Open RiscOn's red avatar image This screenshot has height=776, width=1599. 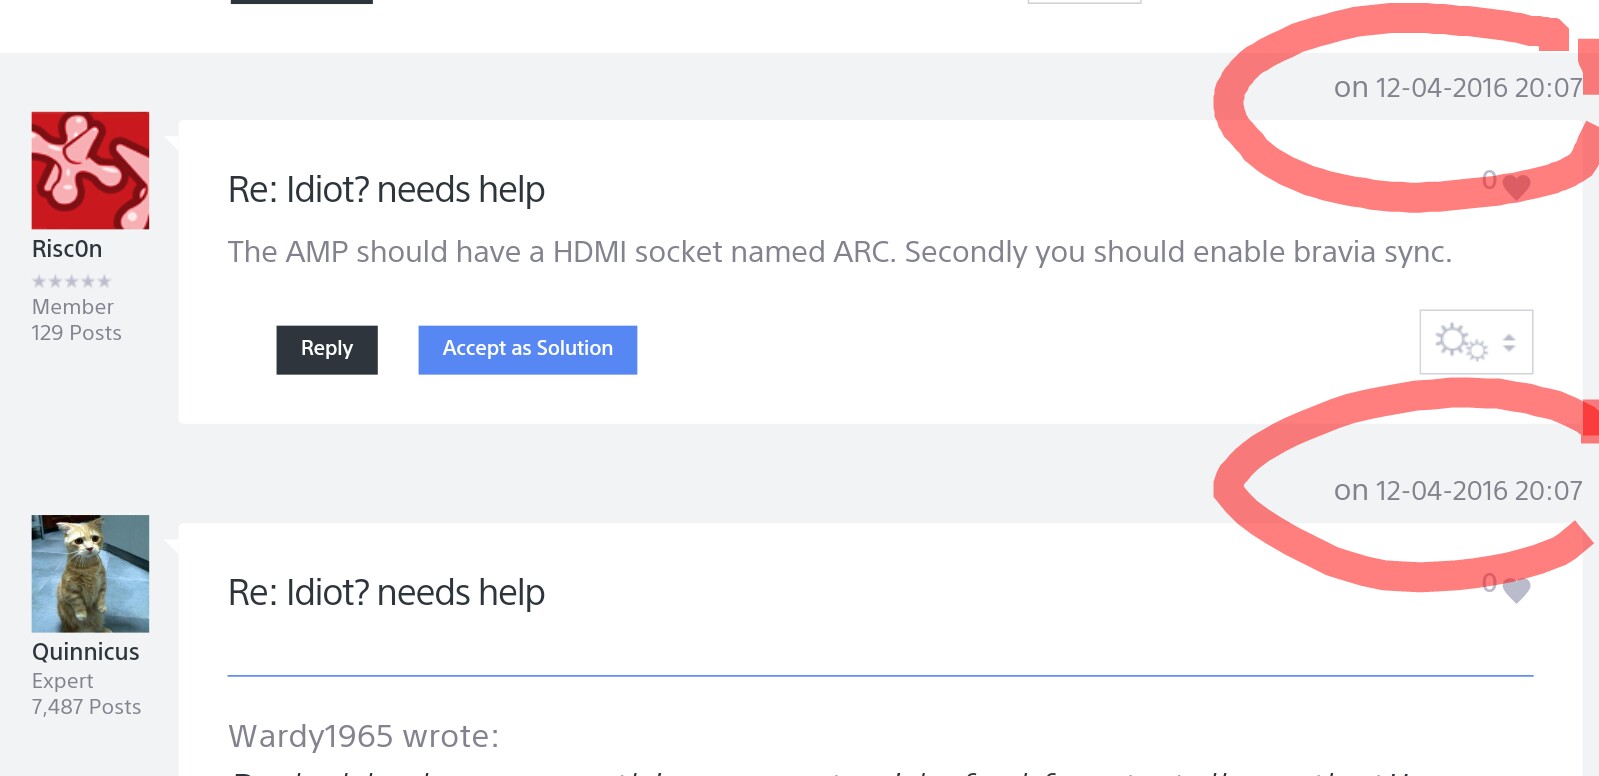[90, 171]
